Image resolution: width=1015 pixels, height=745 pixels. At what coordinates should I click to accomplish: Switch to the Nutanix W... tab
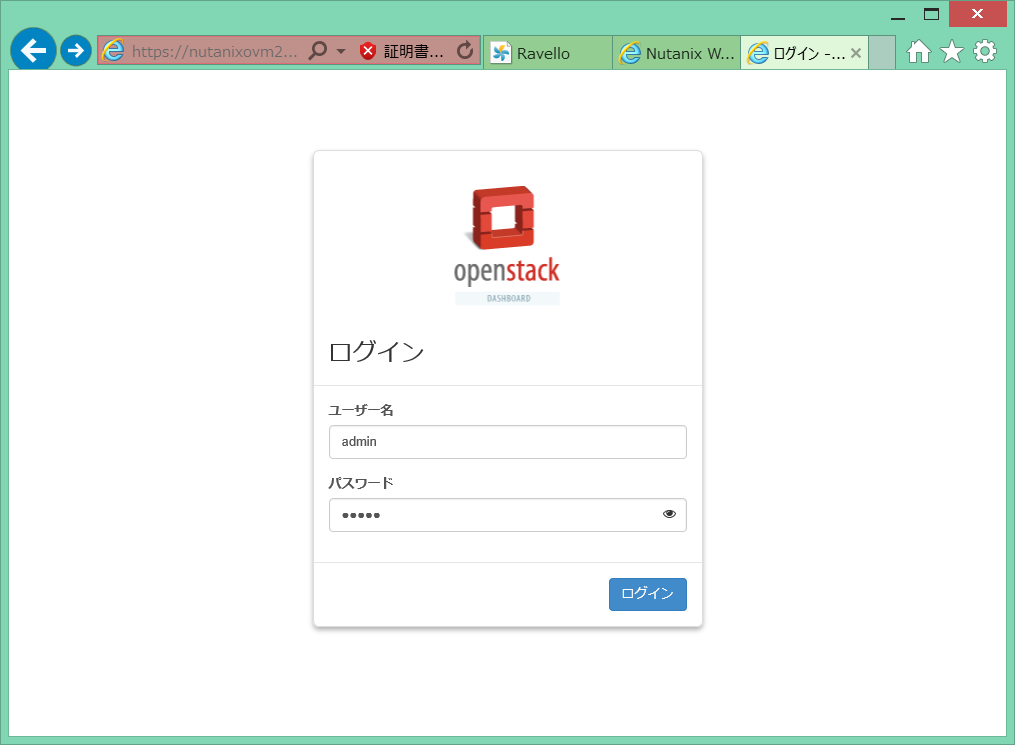pyautogui.click(x=676, y=53)
